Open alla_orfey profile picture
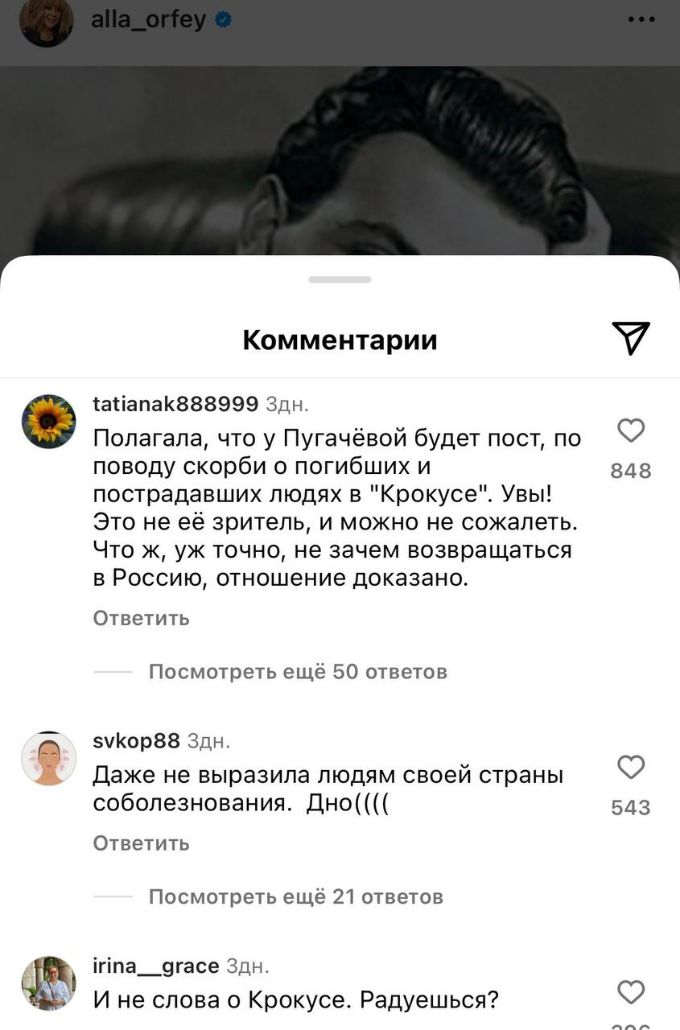This screenshot has width=680, height=1030. pyautogui.click(x=46, y=21)
